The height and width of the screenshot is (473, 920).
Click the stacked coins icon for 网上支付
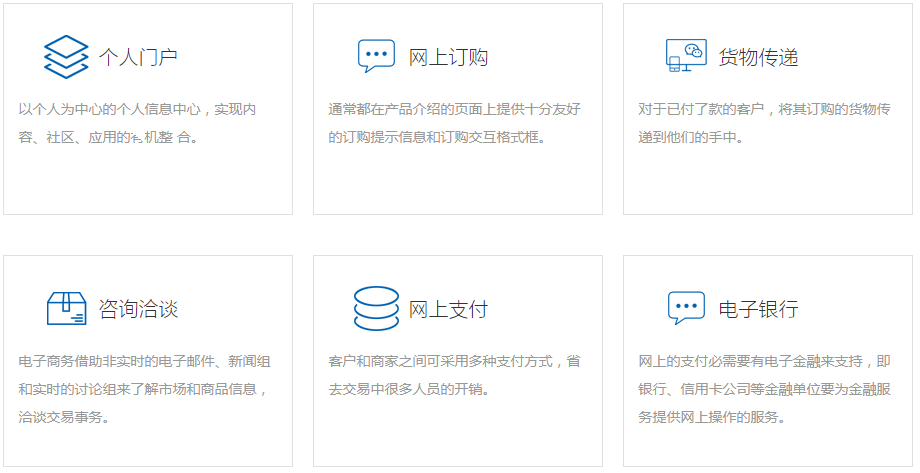tap(376, 308)
